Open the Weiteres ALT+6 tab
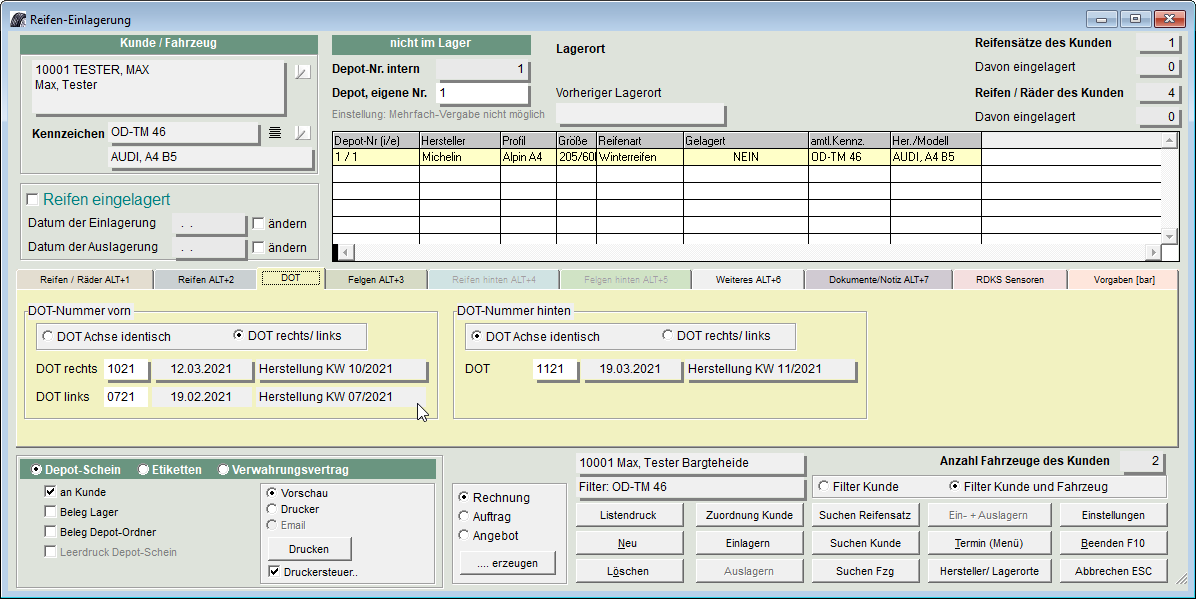The width and height of the screenshot is (1196, 599). tap(748, 280)
